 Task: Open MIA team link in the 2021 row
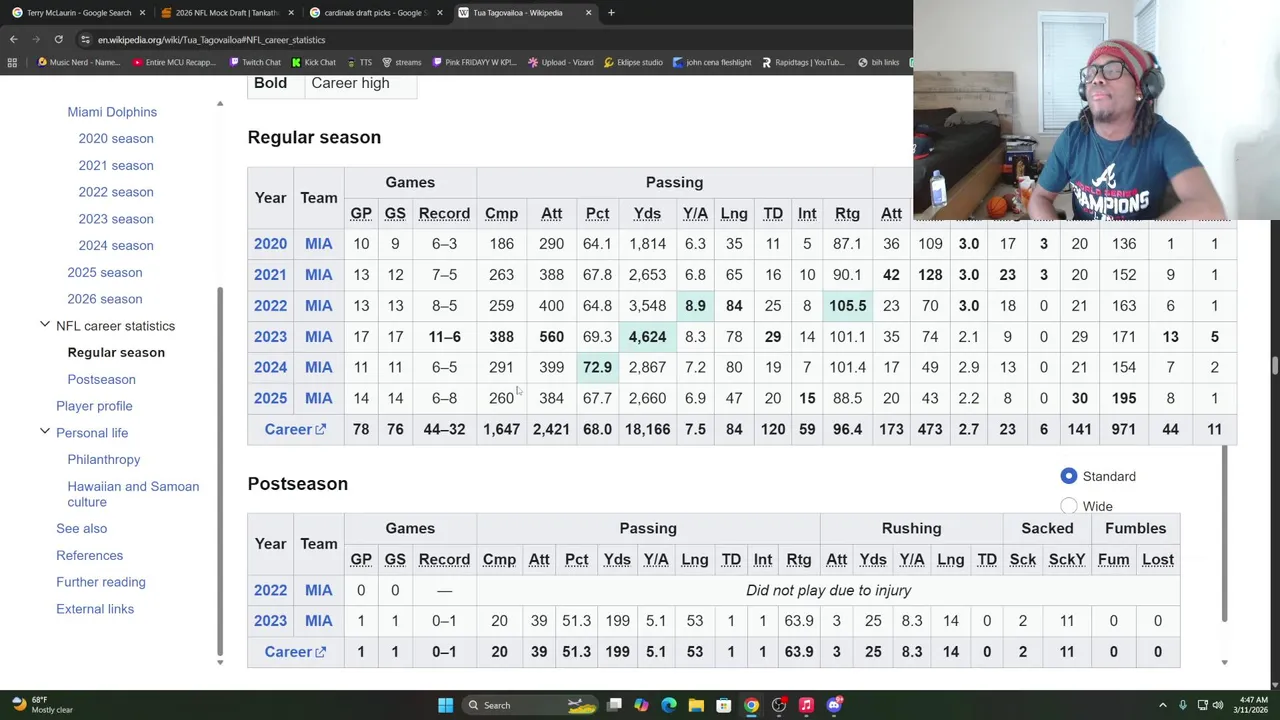318,274
